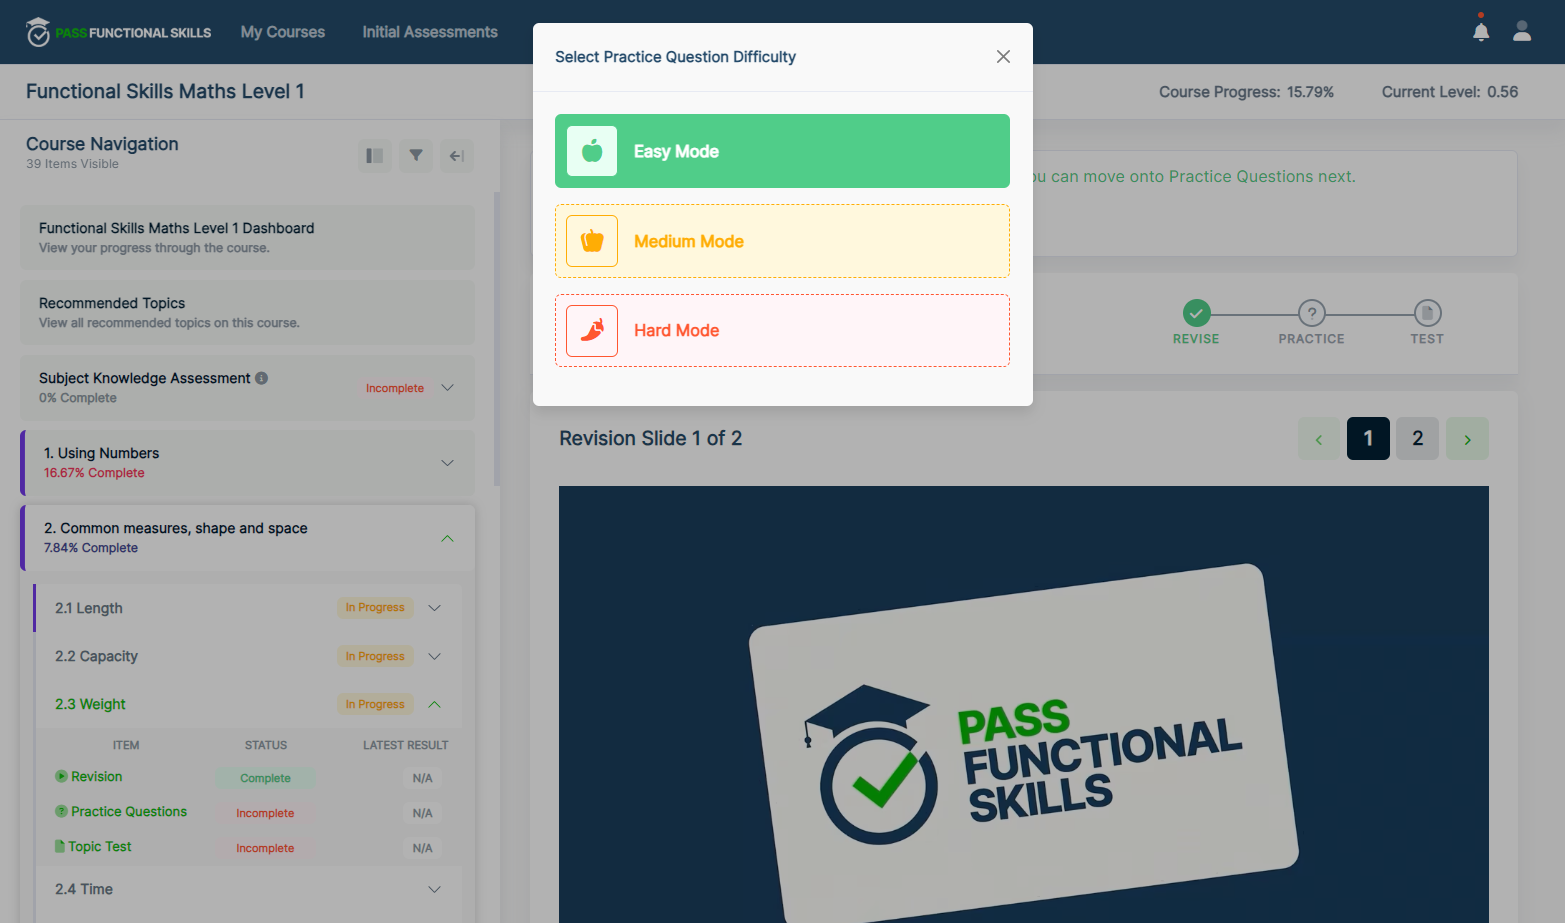Open My Courses menu
1565x923 pixels.
[x=283, y=32]
